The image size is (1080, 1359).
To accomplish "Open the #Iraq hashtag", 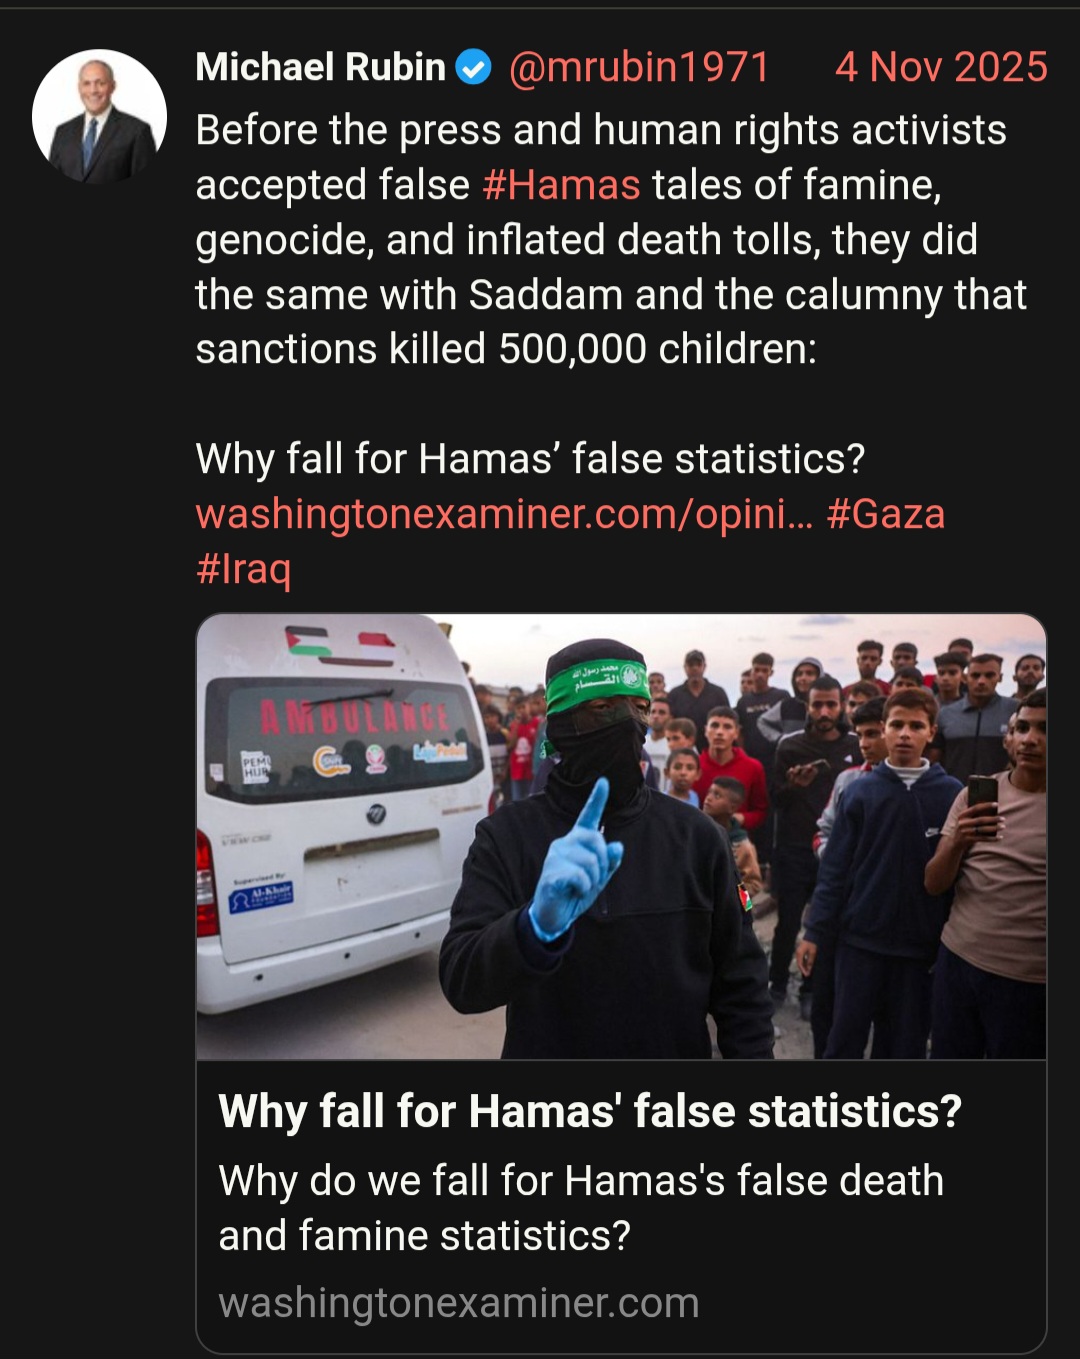I will (244, 568).
